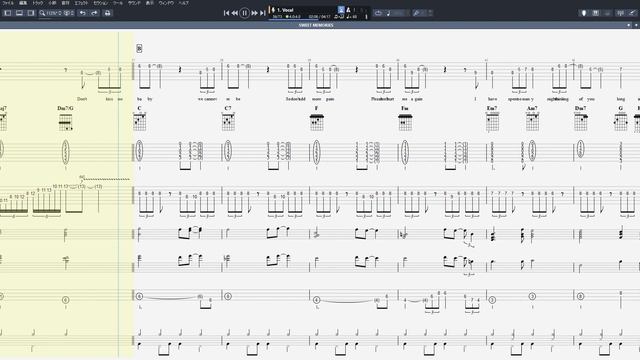The image size is (640, 360).
Task: Toggle the metronome icon
Action: click(x=349, y=9)
